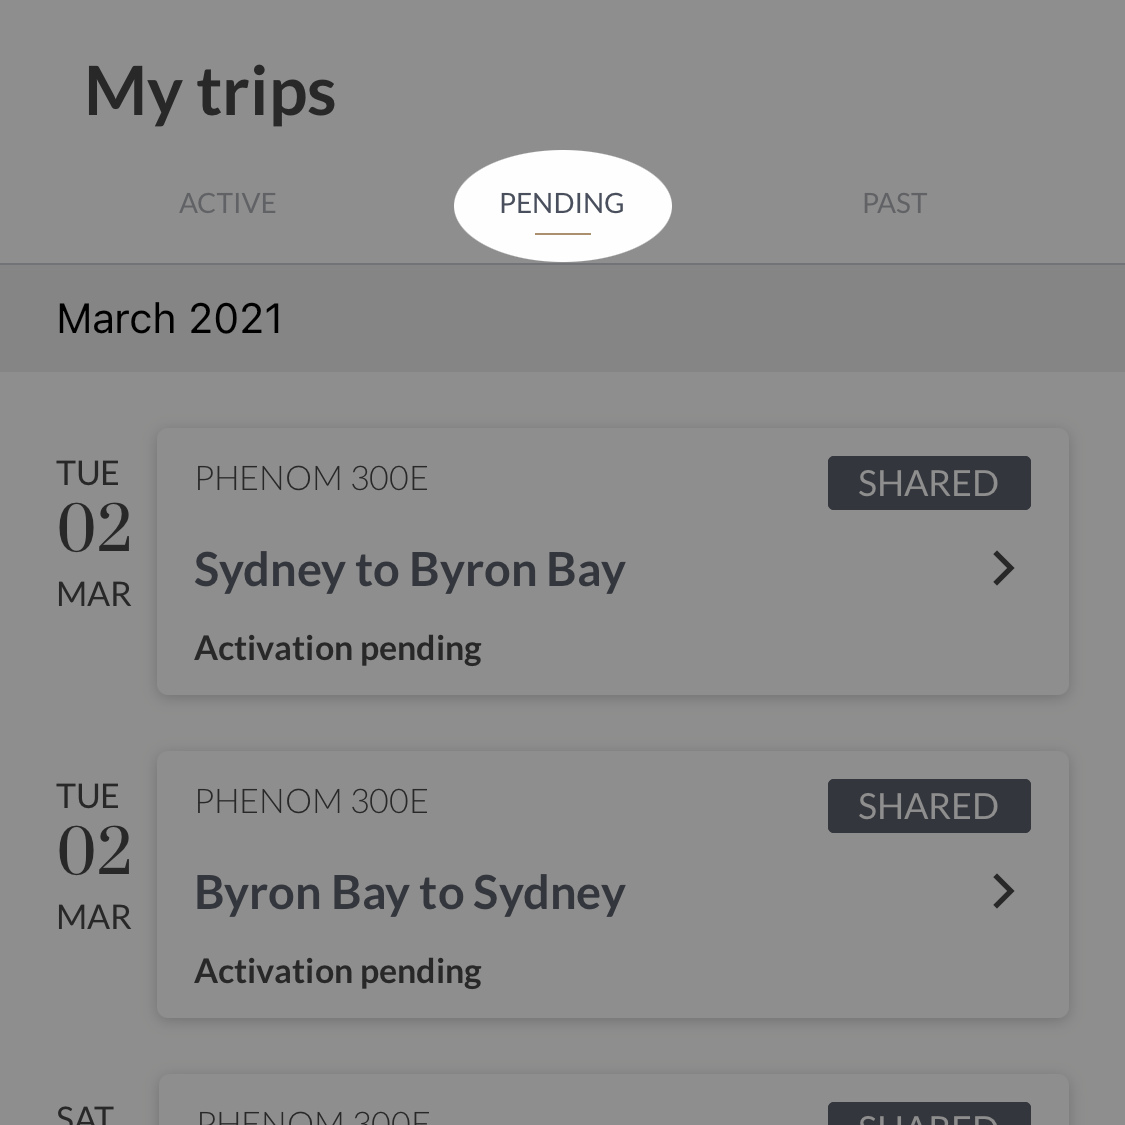Open the Byron Bay to Sydney trip title

click(x=409, y=894)
